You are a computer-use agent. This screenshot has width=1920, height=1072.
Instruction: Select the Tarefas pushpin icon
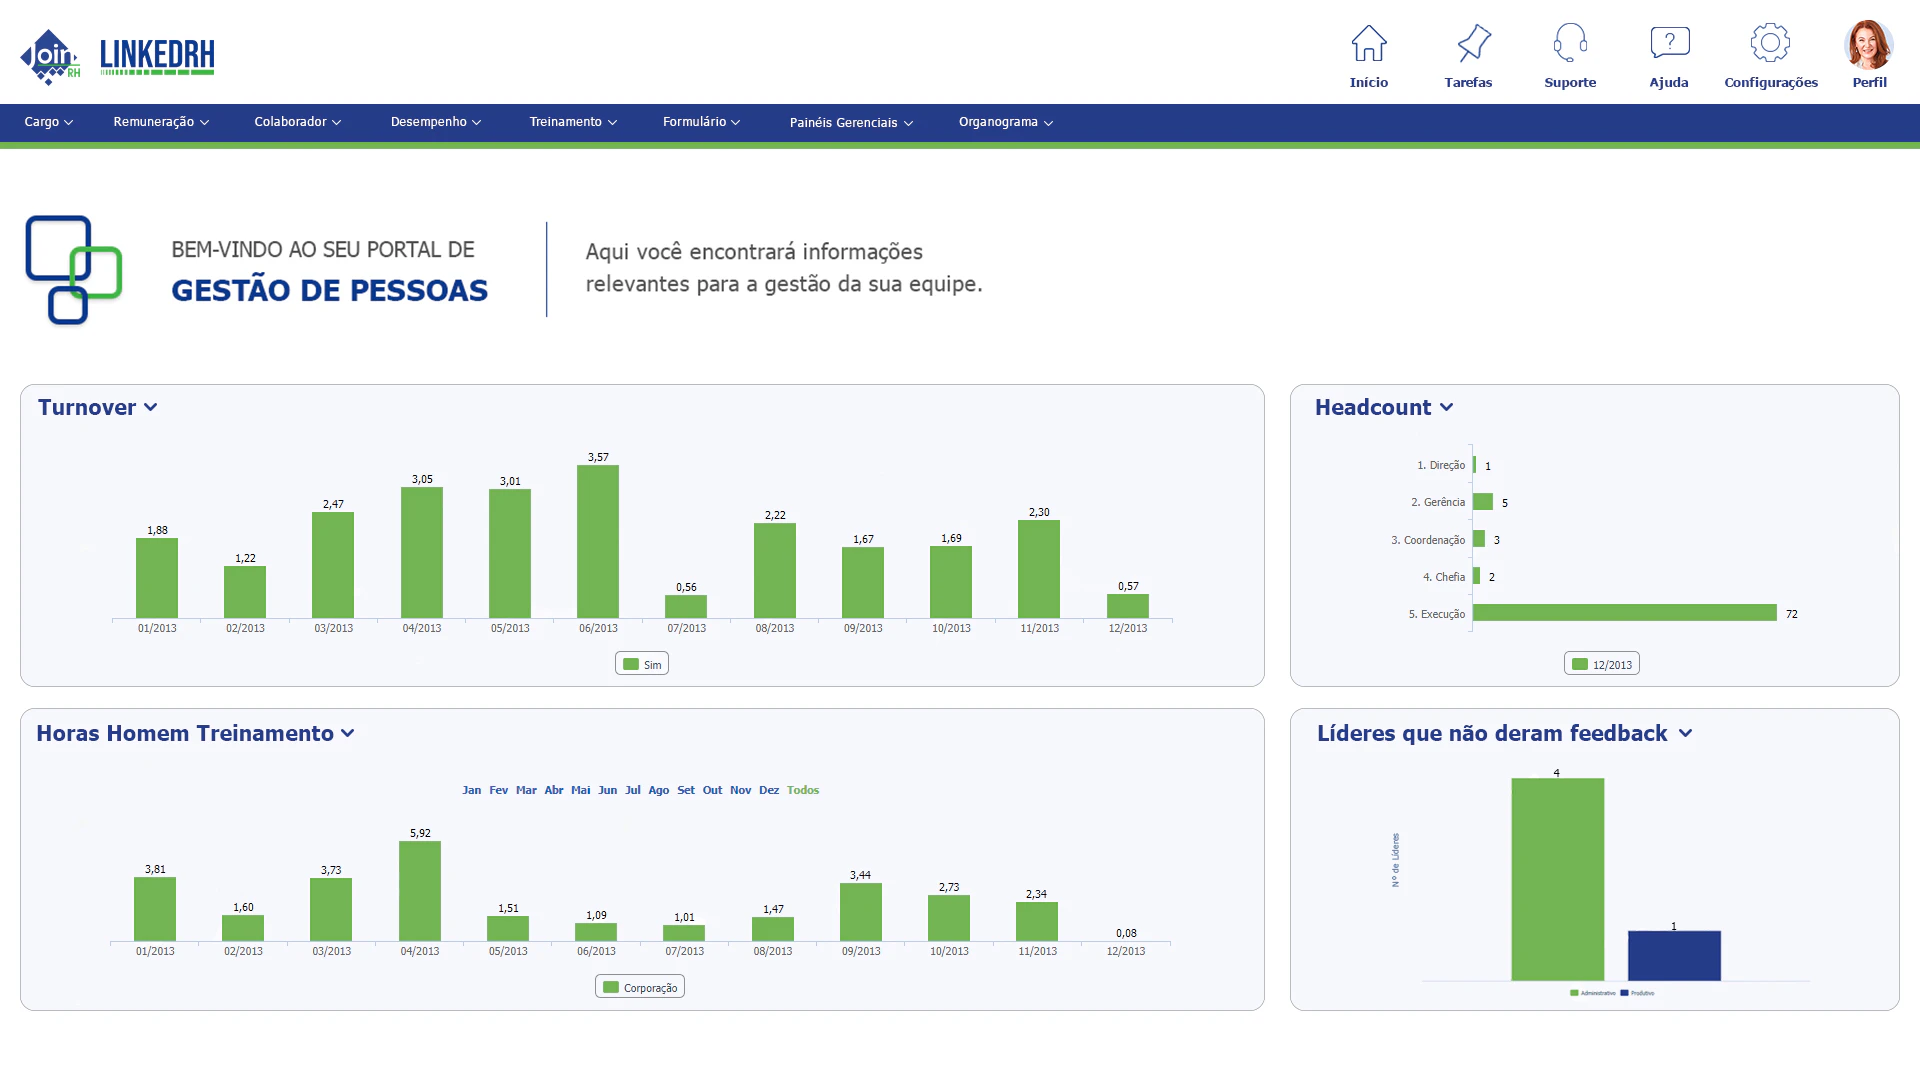pos(1468,45)
